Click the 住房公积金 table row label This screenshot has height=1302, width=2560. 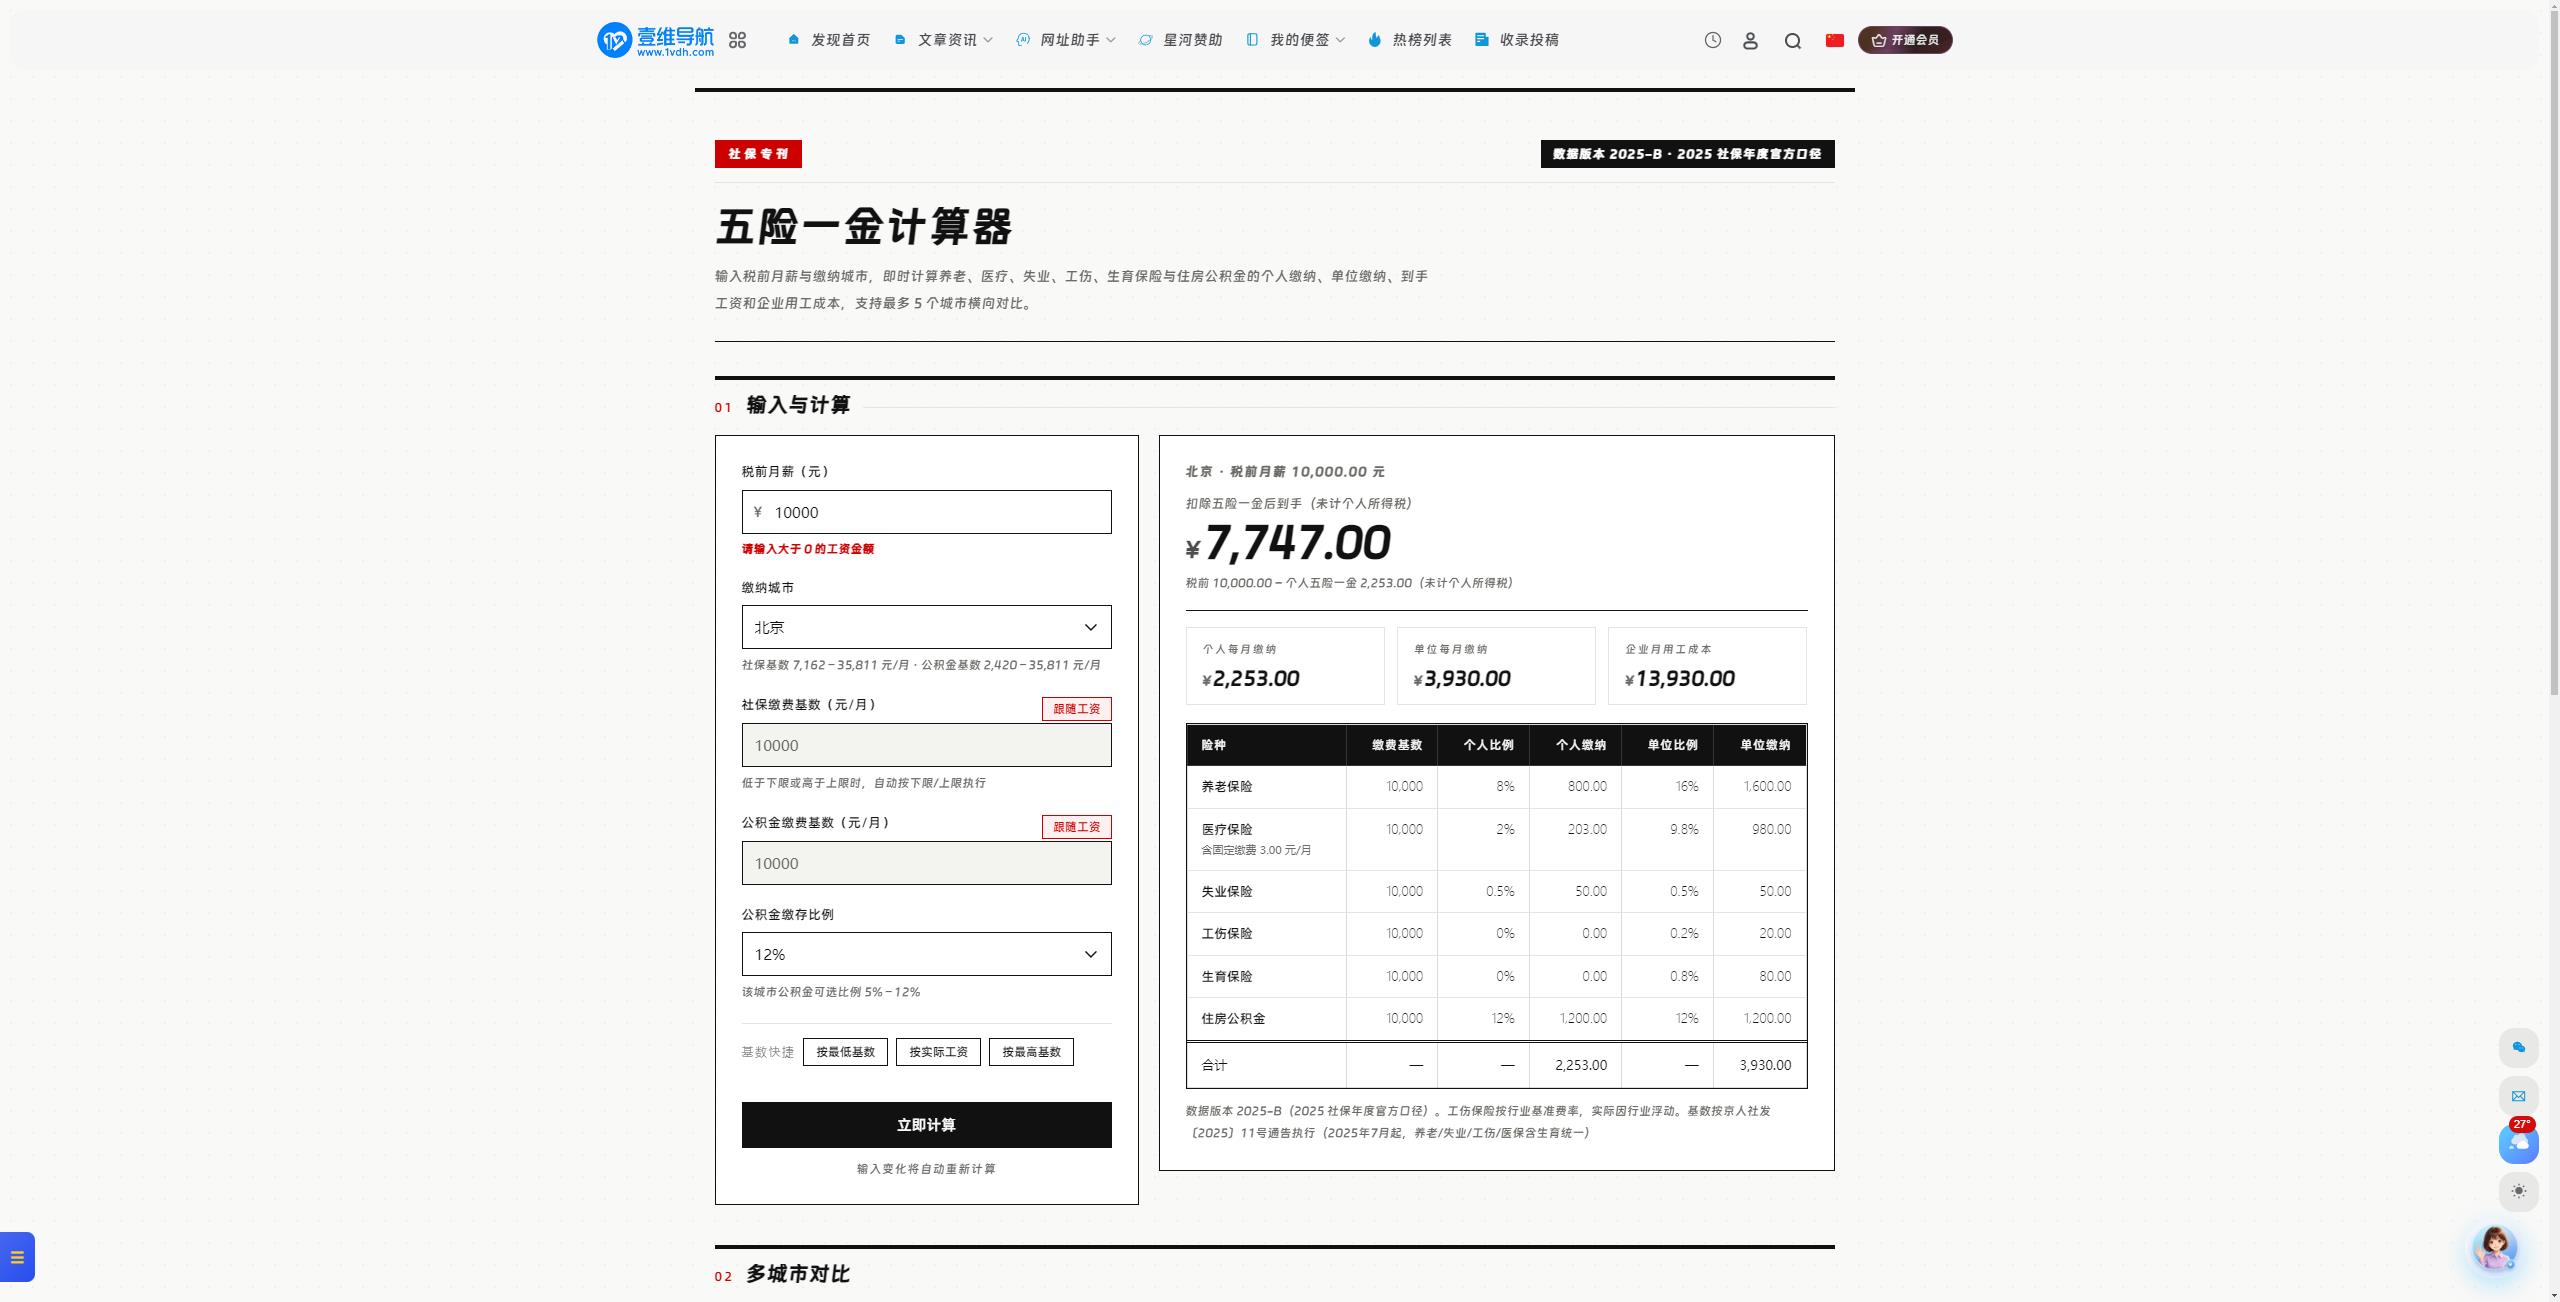[1233, 1019]
